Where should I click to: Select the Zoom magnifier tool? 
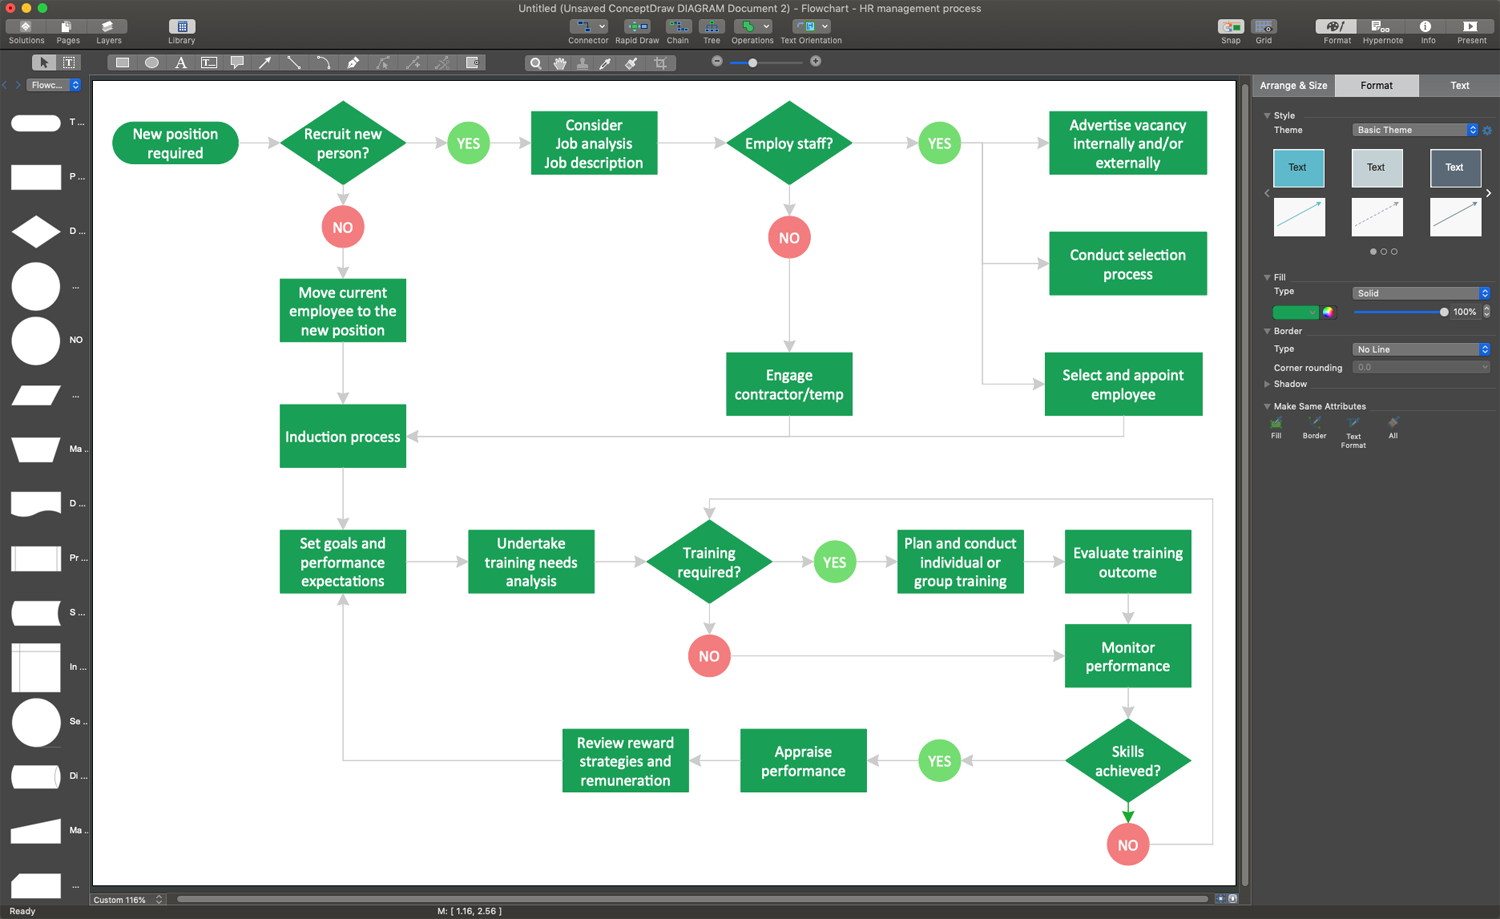click(x=536, y=63)
